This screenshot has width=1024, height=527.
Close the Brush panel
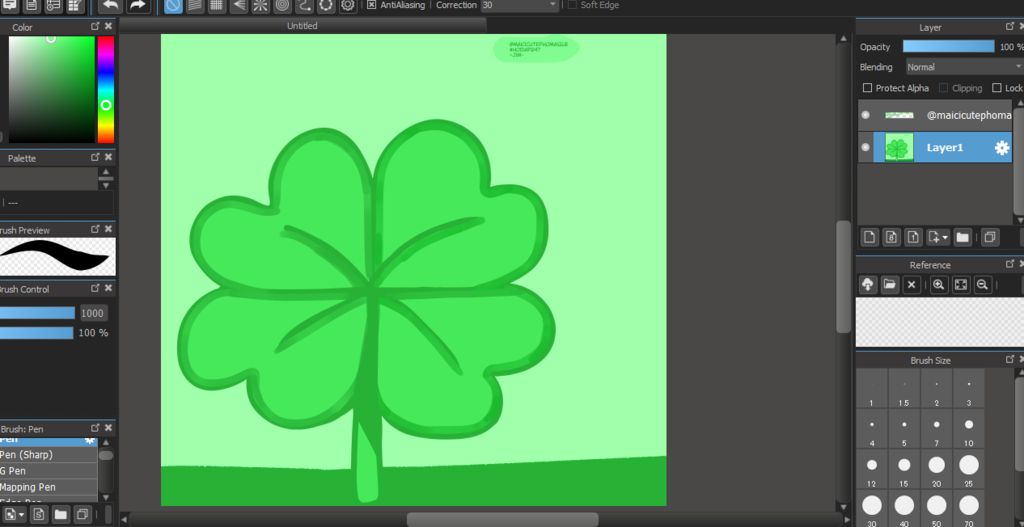108,428
